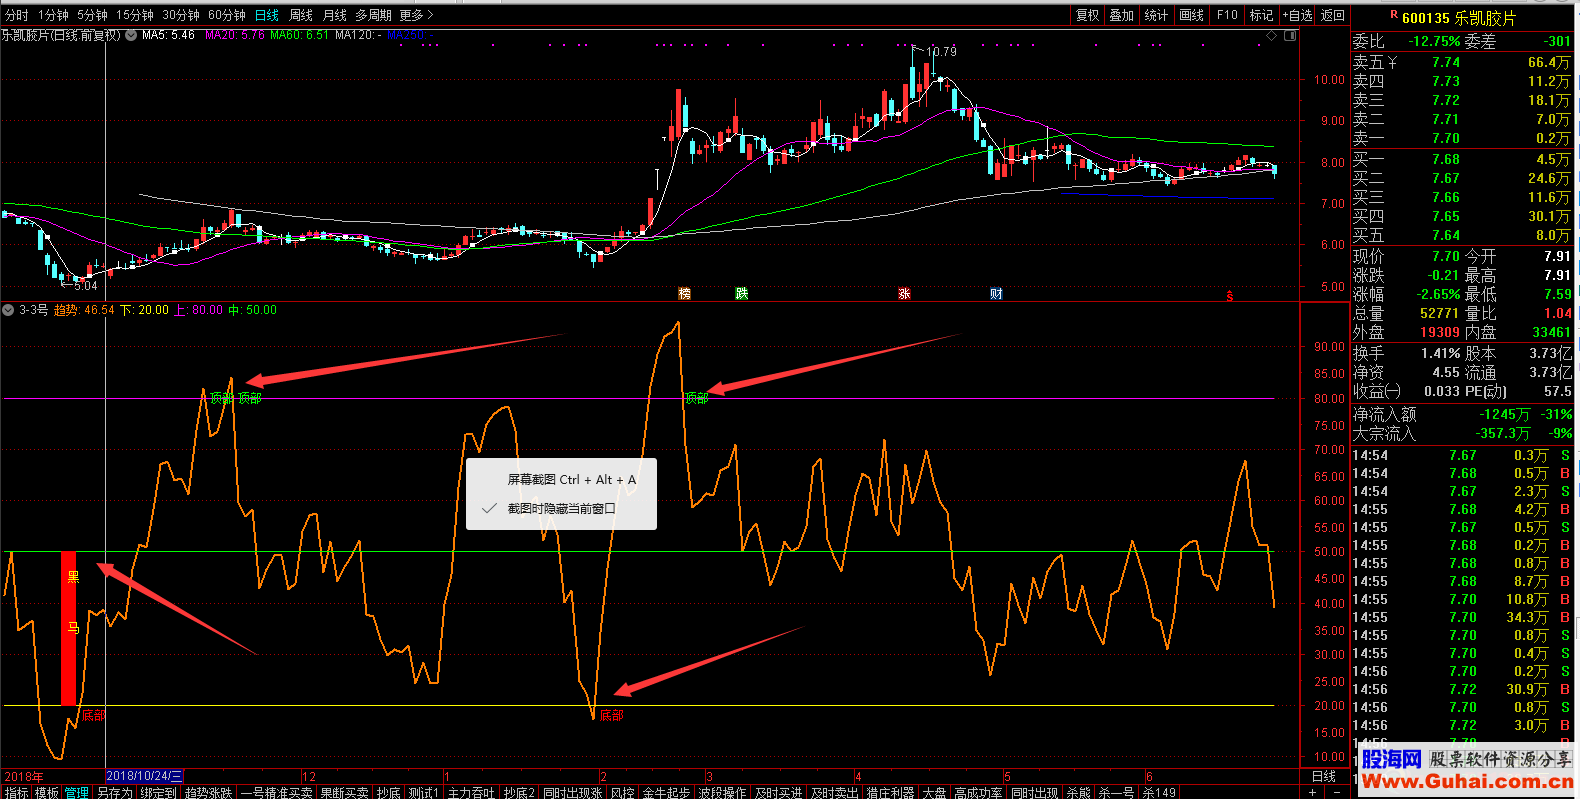Viewport: 1580px width, 799px height.
Task: Select the 及时卖出 indicator
Action: click(x=834, y=792)
